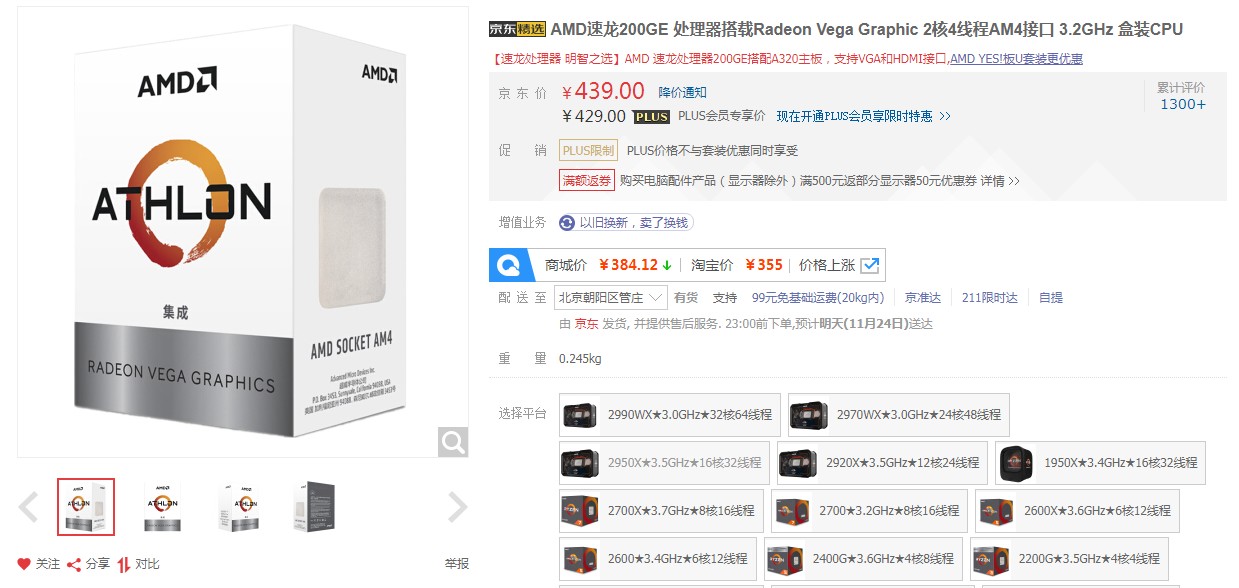The image size is (1239, 588).
Task: Open the AMD YES!板U套装更优惠 link
Action: [x=1016, y=59]
